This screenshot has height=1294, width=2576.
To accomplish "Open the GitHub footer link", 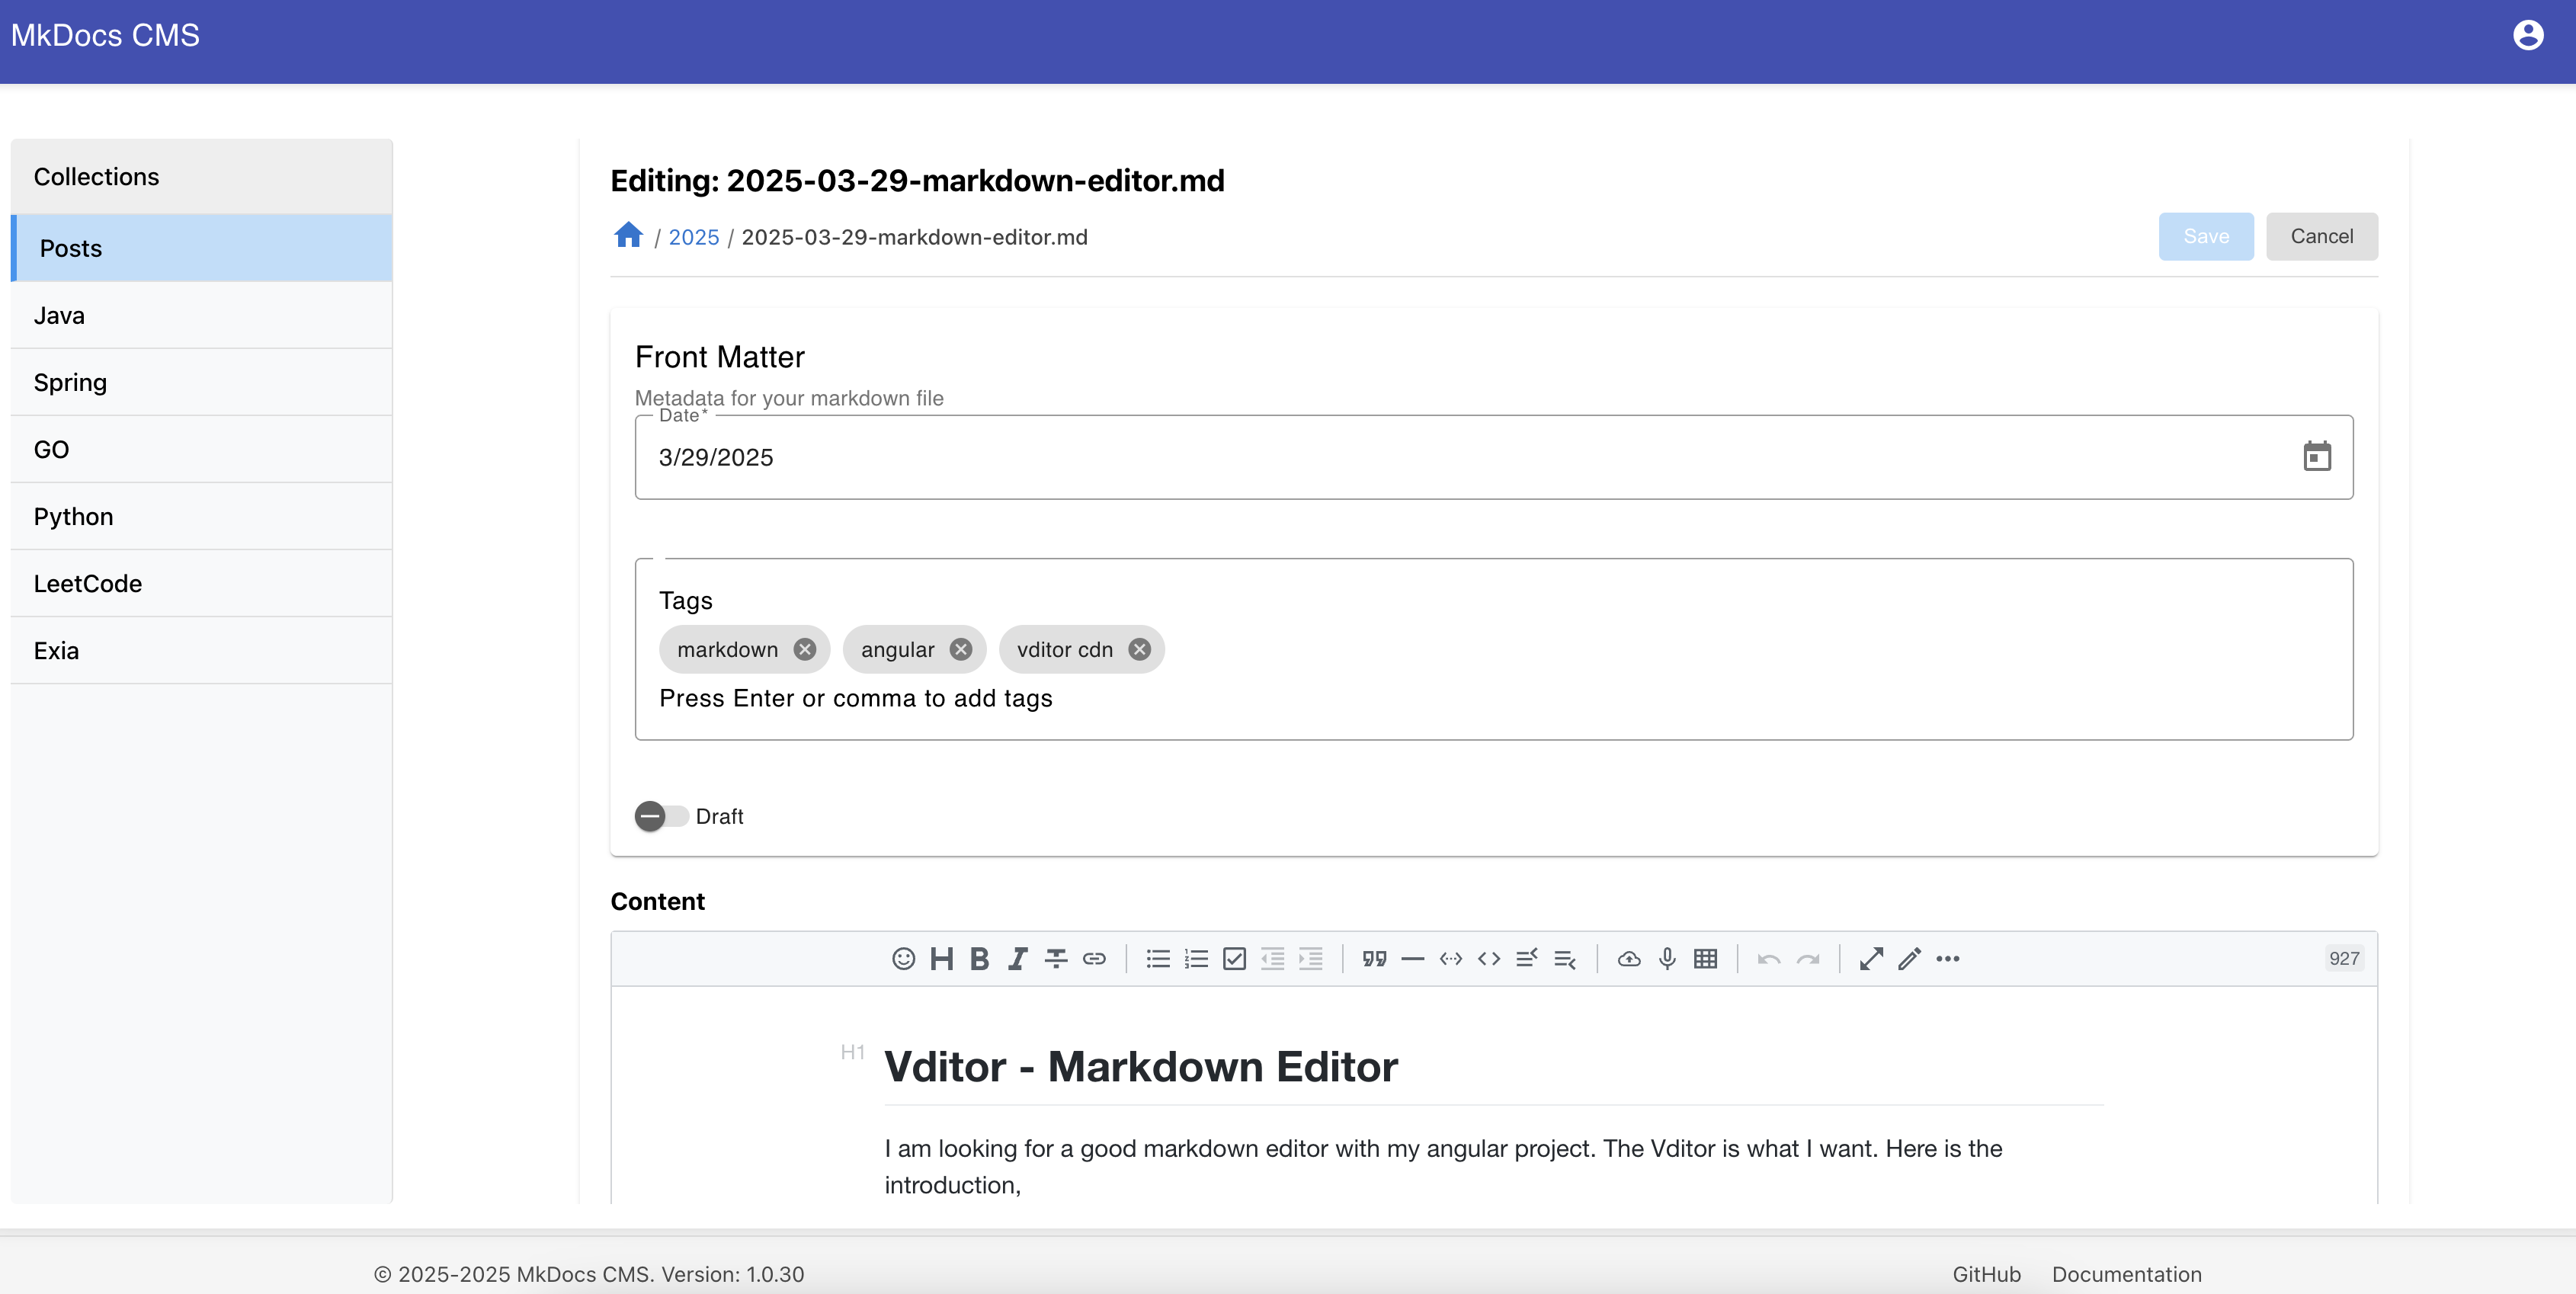I will pos(1986,1274).
